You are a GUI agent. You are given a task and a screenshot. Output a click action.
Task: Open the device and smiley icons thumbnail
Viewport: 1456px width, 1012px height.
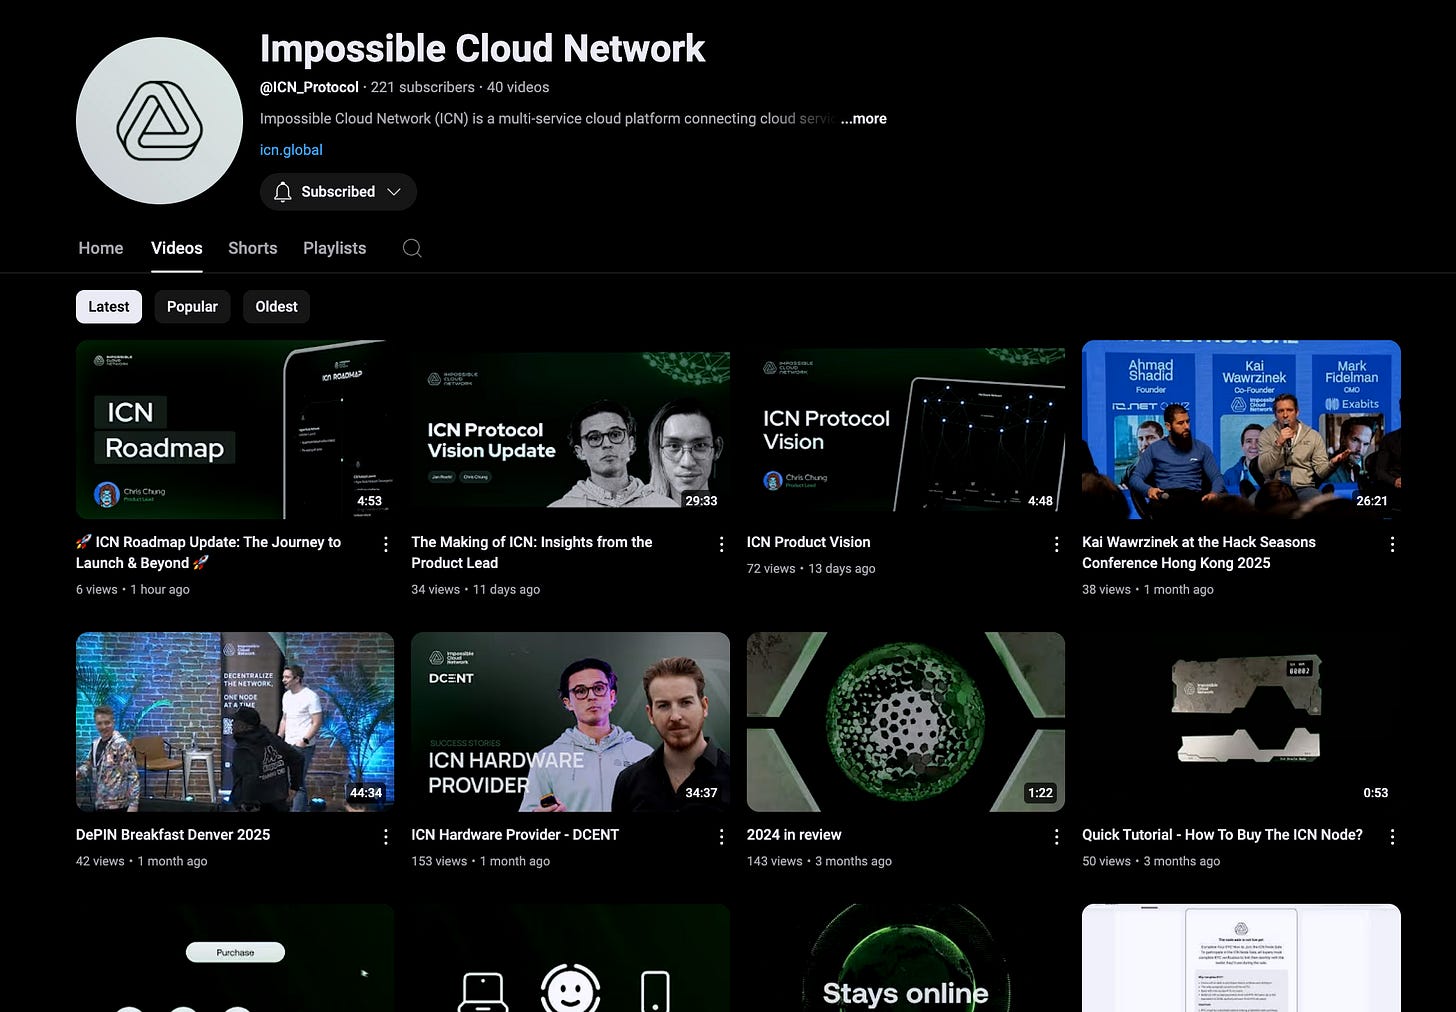point(570,958)
